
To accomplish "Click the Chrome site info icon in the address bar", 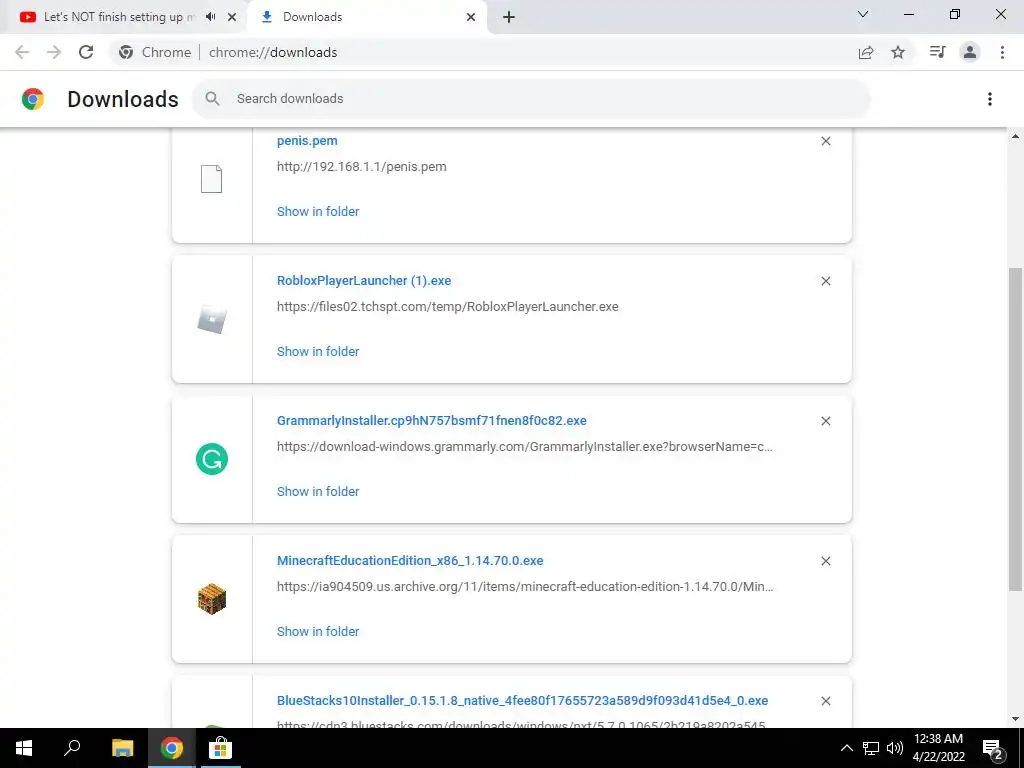I will coord(126,52).
